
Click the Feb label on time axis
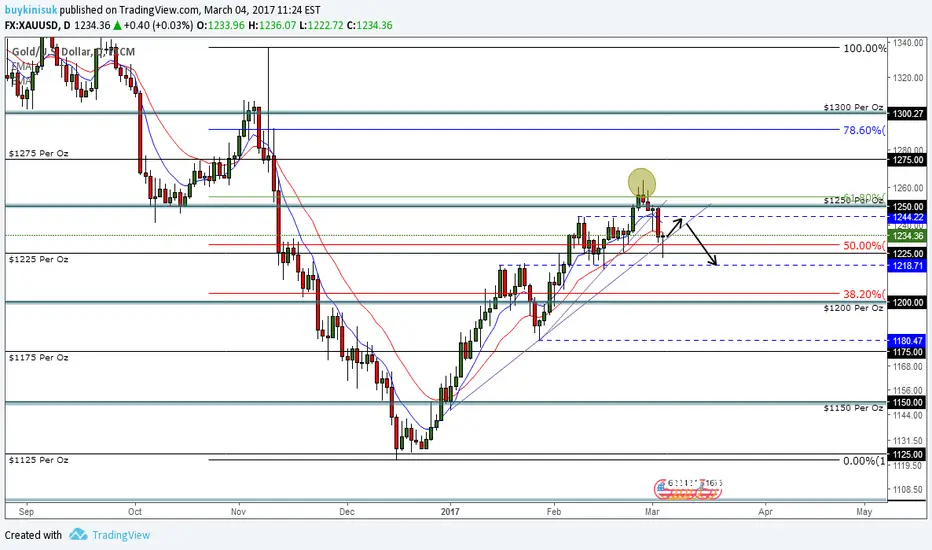pos(554,511)
